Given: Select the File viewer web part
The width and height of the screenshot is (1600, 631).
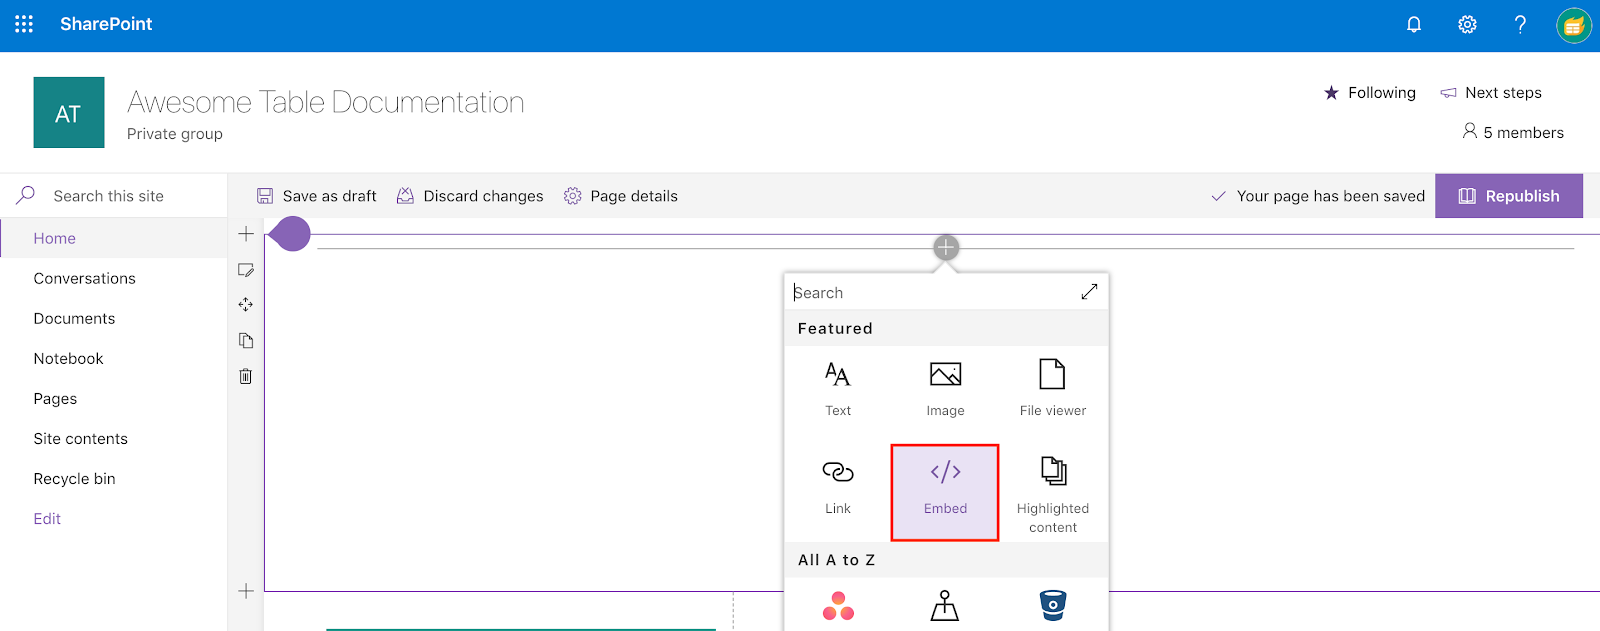Looking at the screenshot, I should (x=1052, y=388).
